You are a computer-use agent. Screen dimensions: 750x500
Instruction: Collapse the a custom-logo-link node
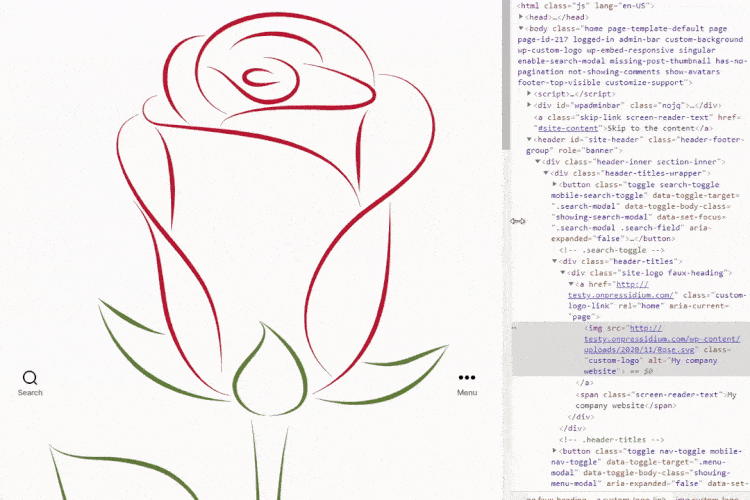(x=571, y=284)
